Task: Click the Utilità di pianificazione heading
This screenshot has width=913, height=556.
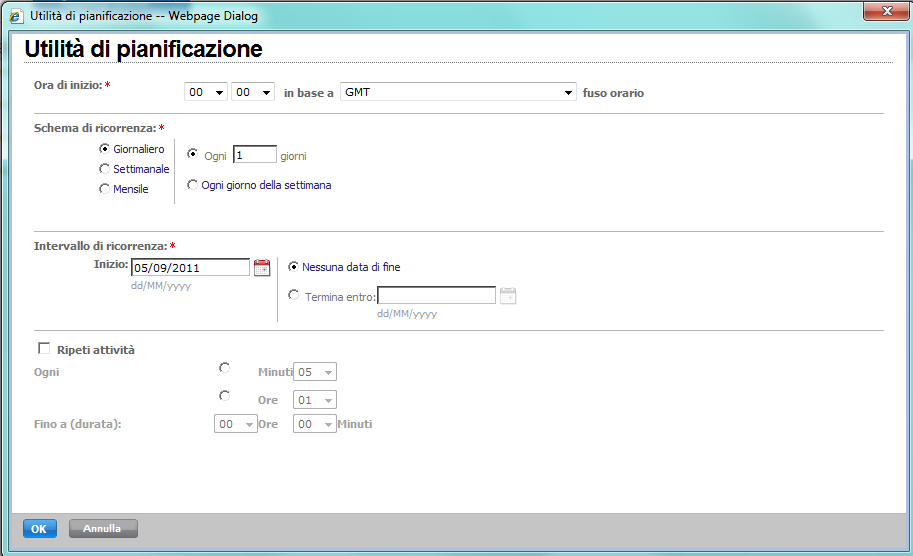Action: pyautogui.click(x=143, y=49)
